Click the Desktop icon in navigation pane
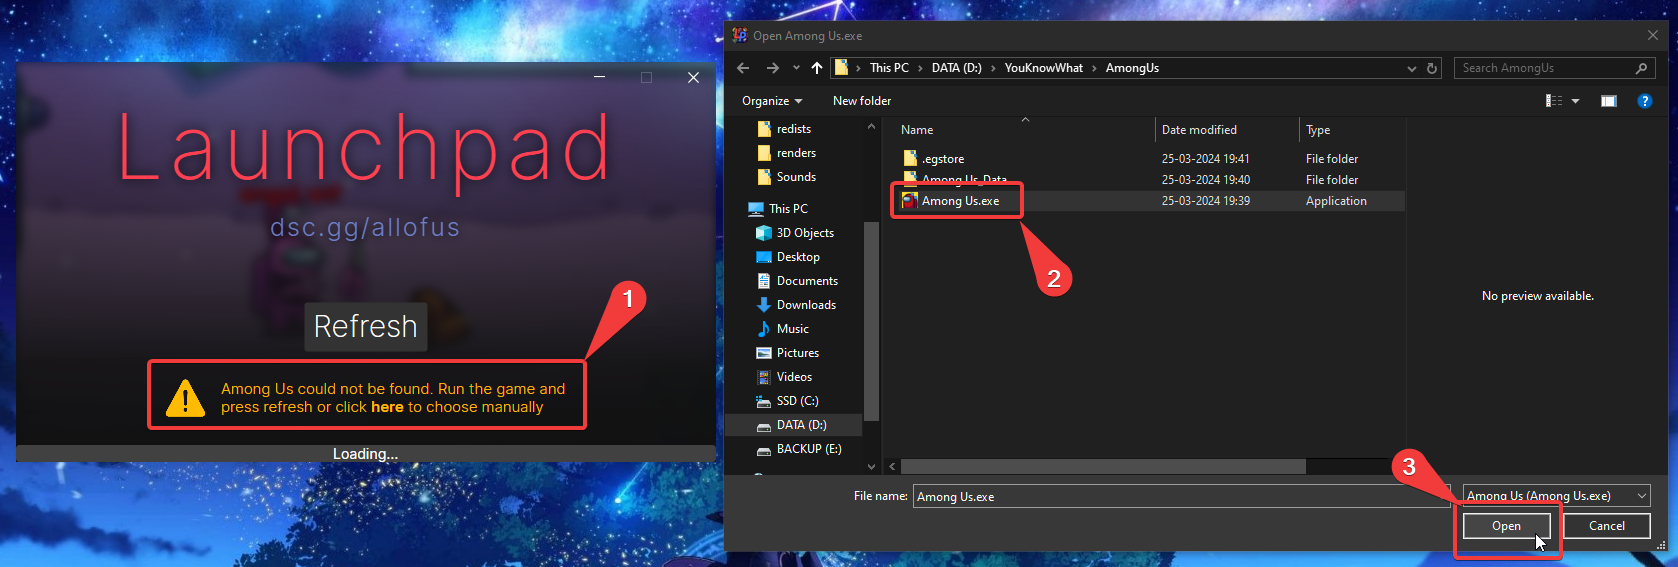Screen dimensions: 1678x567 point(764,257)
